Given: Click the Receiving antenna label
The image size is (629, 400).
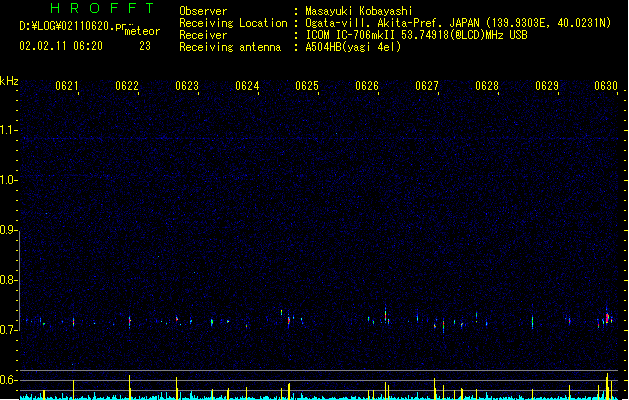Looking at the screenshot, I should pos(230,47).
